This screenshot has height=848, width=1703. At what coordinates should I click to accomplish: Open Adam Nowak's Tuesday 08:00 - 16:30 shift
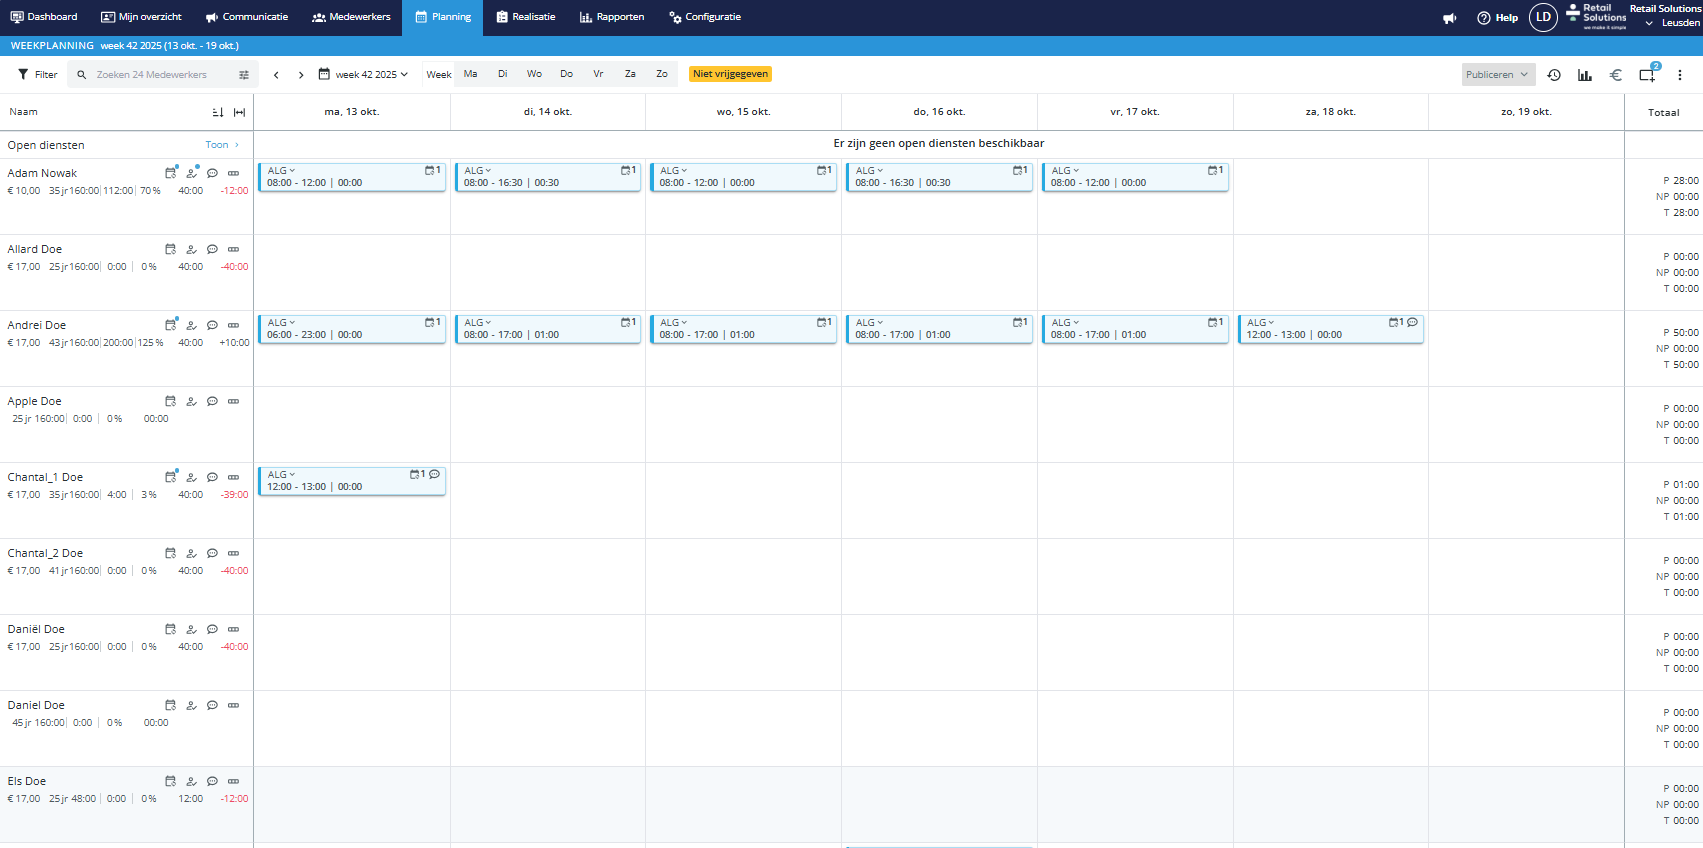coord(547,177)
